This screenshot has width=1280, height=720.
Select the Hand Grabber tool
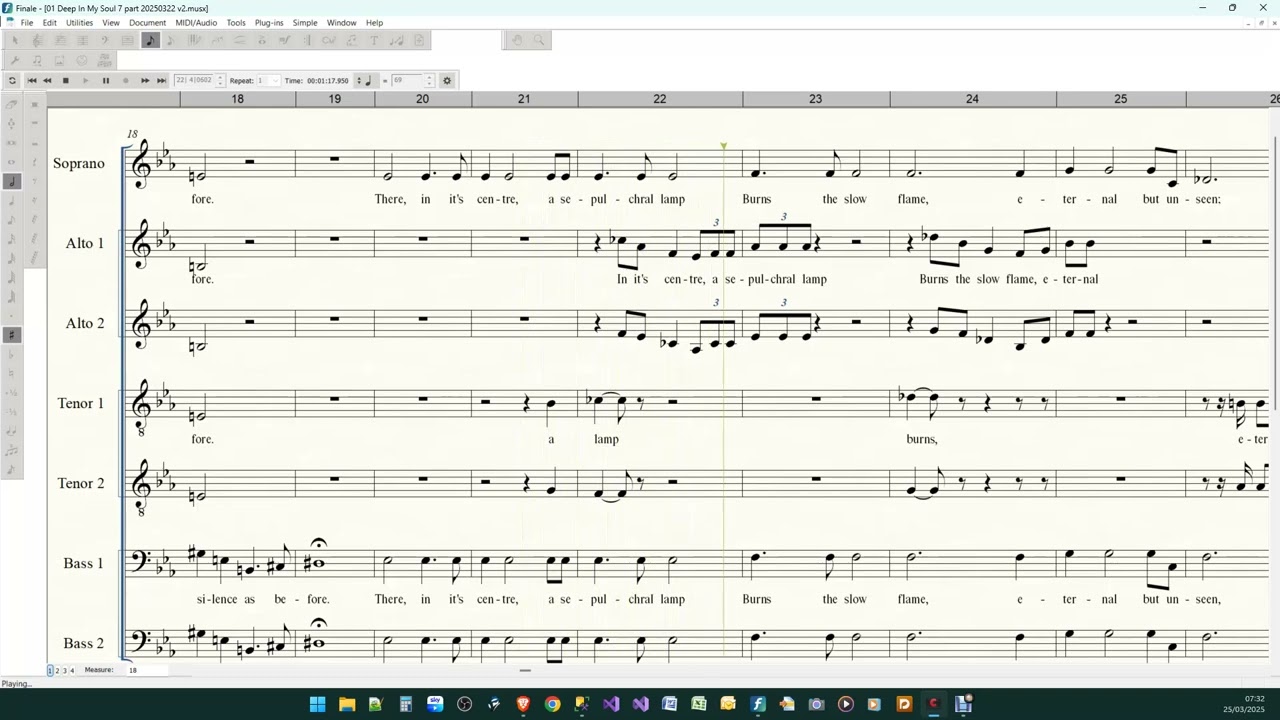[x=517, y=40]
